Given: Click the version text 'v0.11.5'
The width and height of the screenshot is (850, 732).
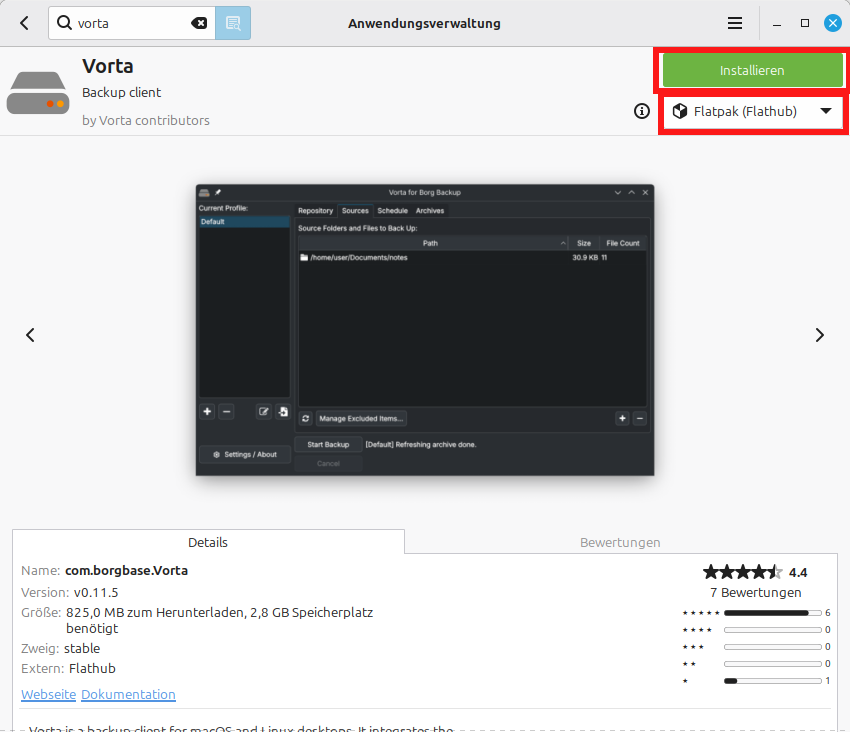Looking at the screenshot, I should (96, 593).
